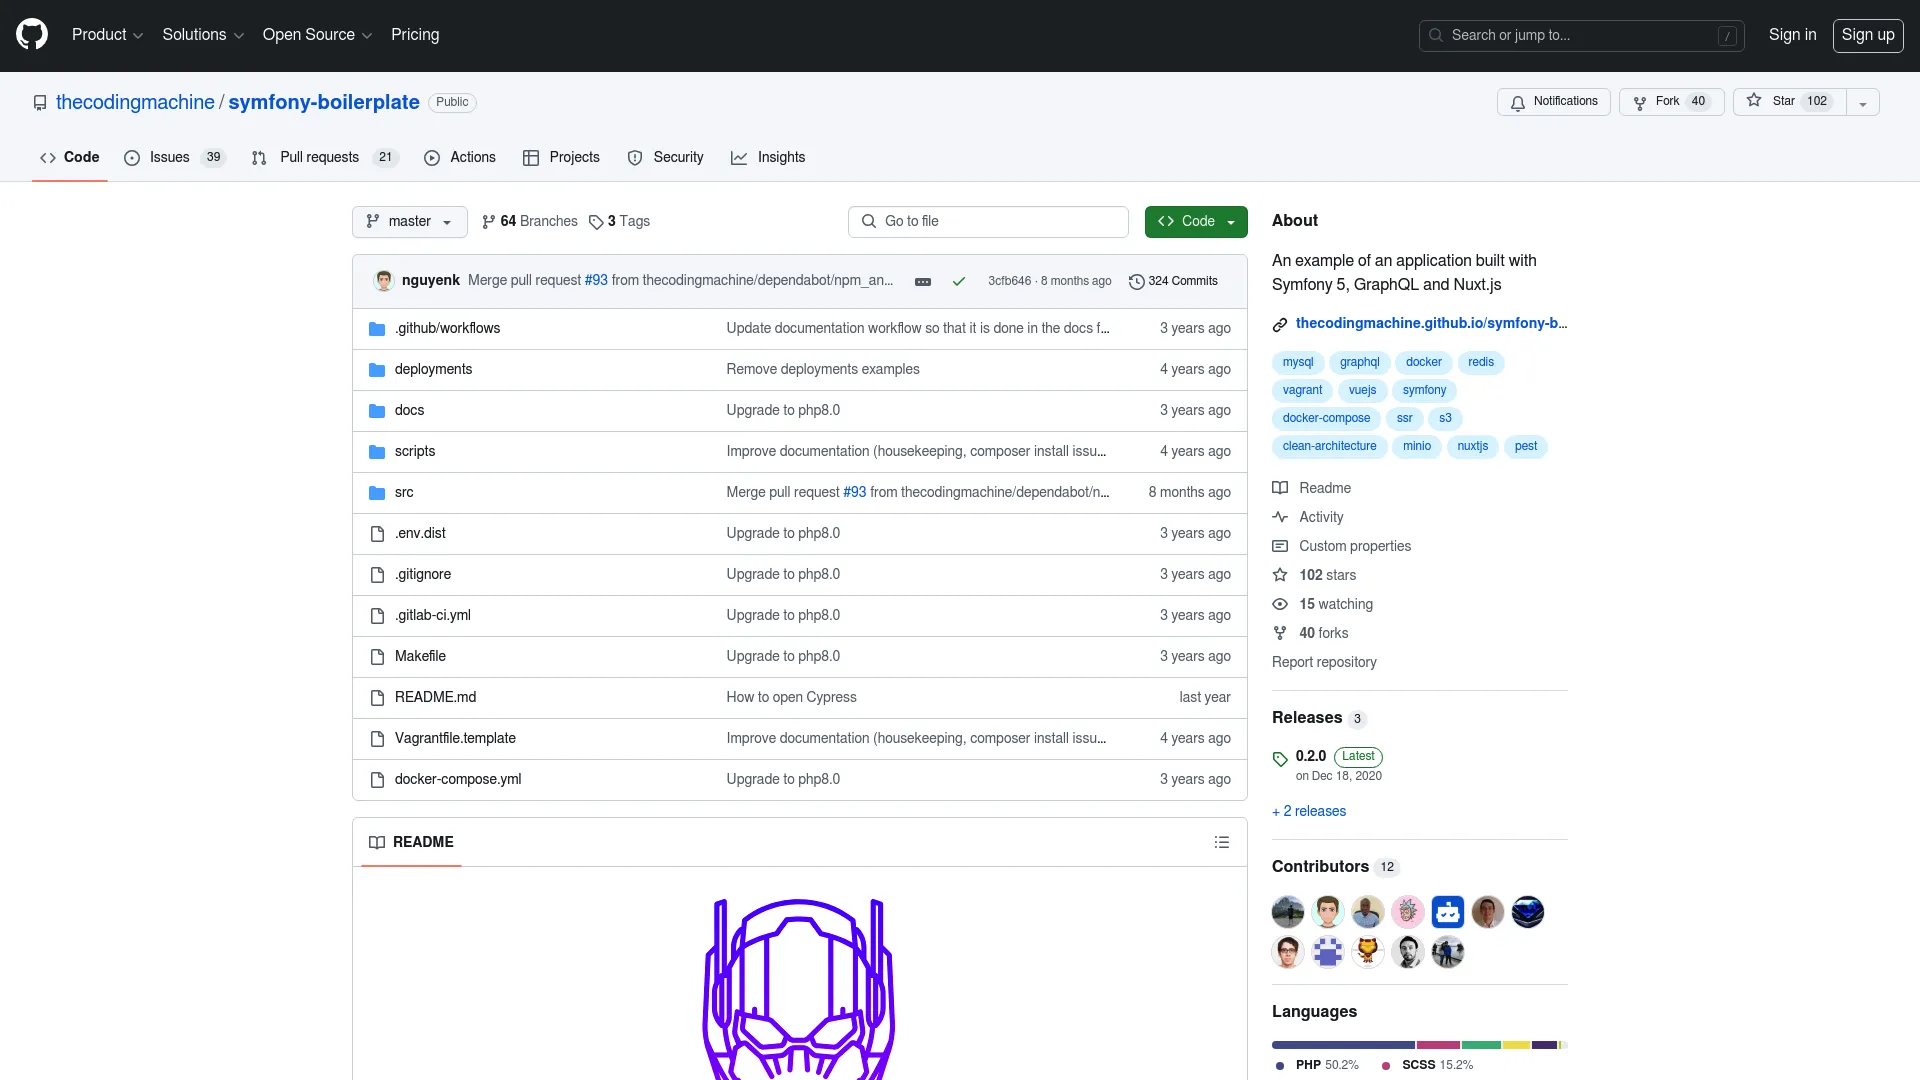Fork the symfony-boilerplate repository
The image size is (1920, 1080).
(x=1671, y=102)
